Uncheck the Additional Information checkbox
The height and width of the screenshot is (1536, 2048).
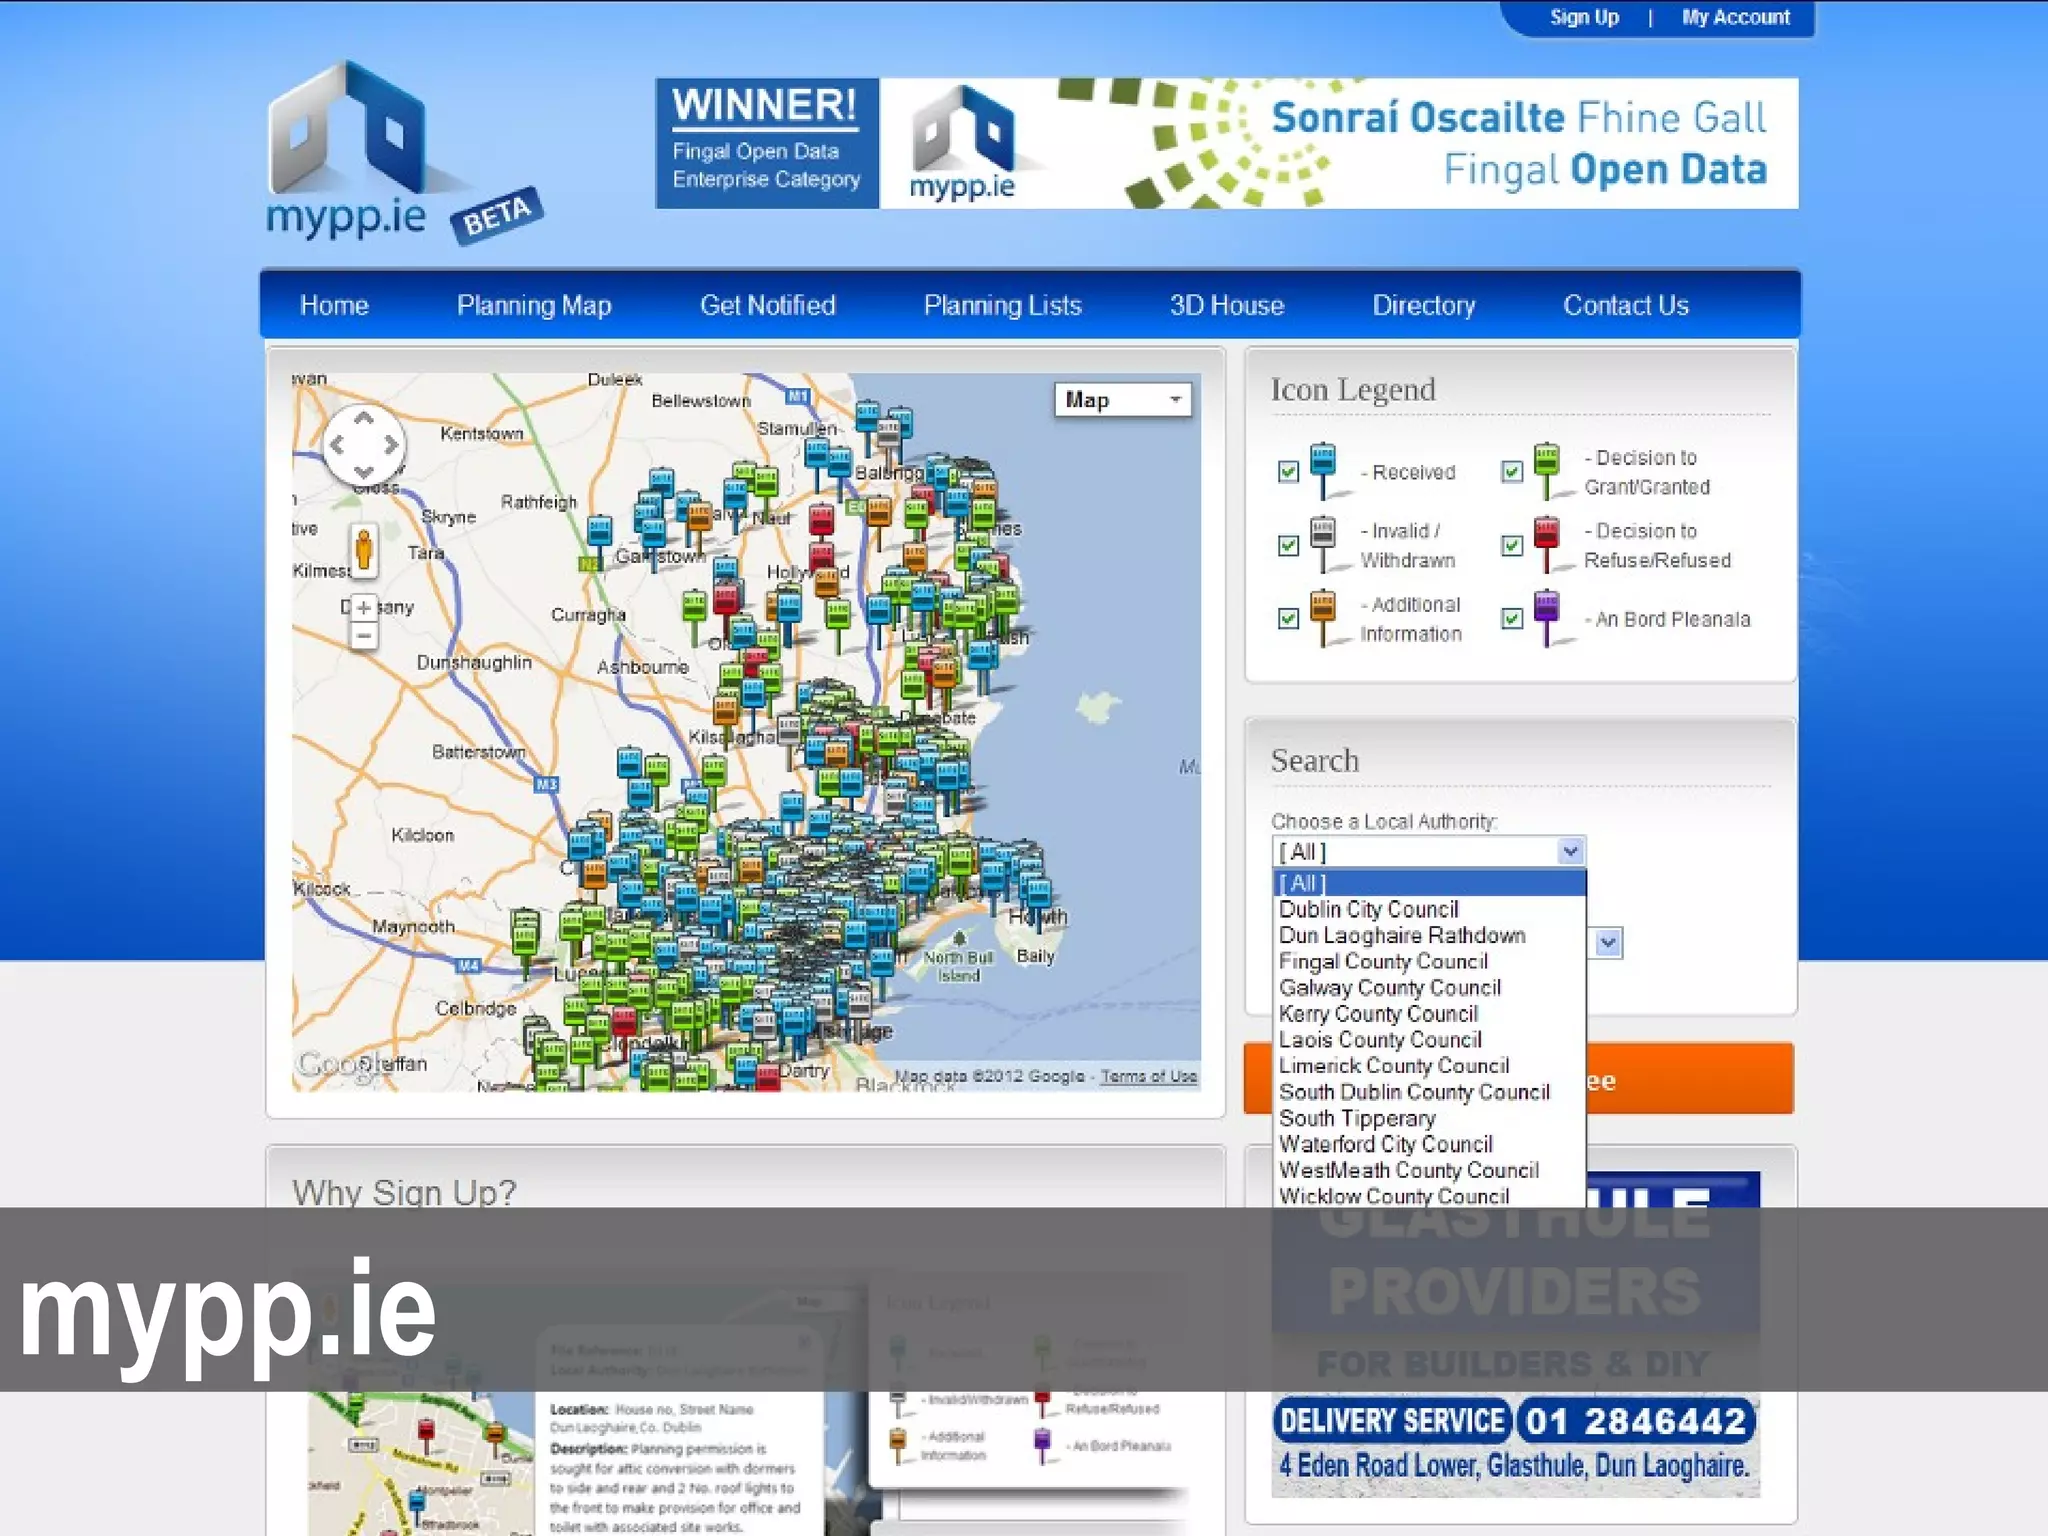click(1288, 619)
